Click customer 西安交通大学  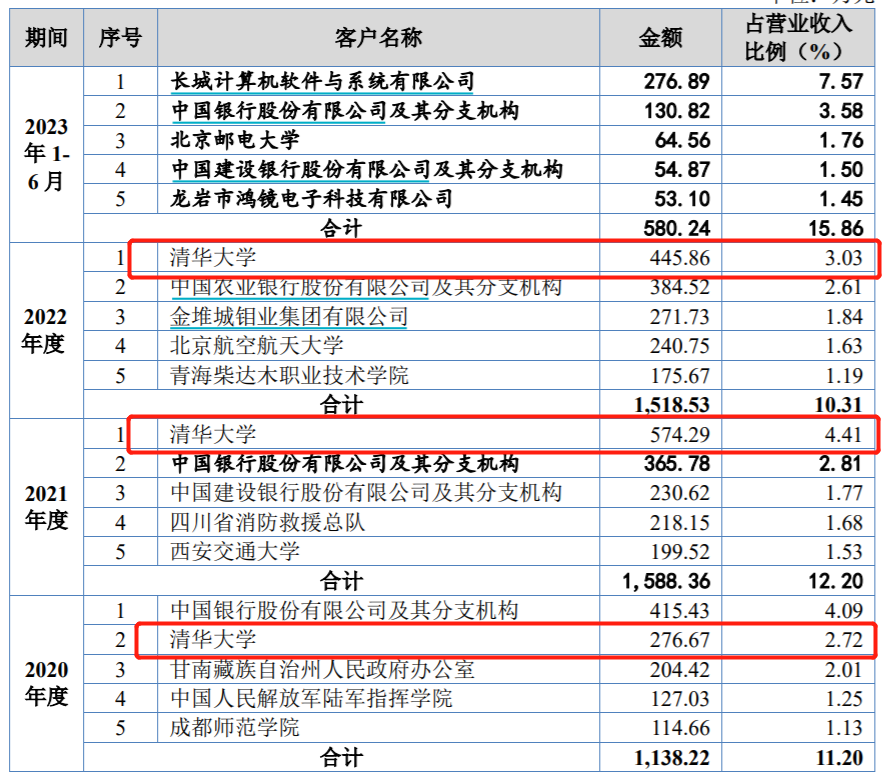[234, 552]
